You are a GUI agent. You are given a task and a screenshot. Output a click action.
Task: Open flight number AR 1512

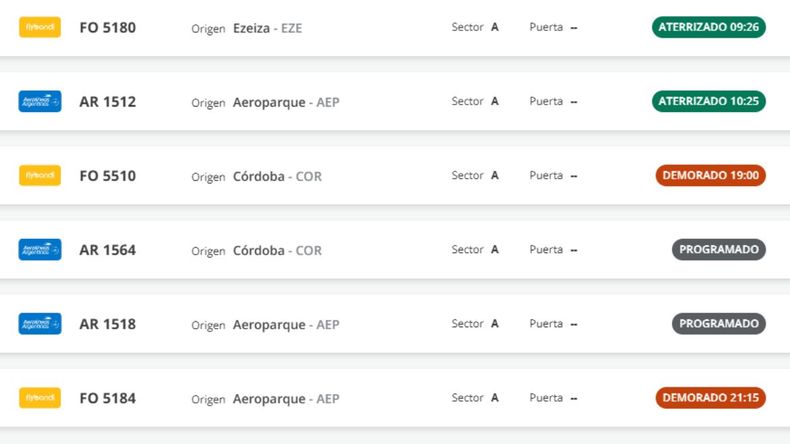tap(107, 102)
